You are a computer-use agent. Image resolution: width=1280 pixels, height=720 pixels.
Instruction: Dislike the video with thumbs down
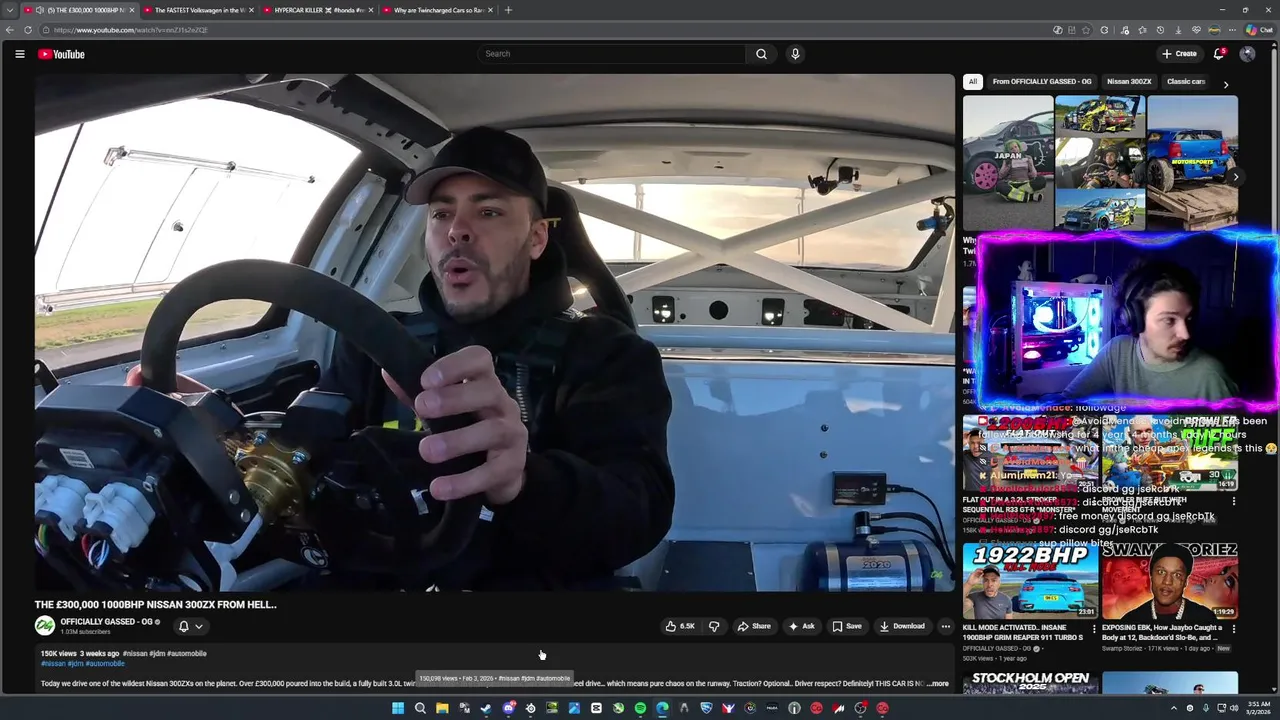pyautogui.click(x=714, y=626)
